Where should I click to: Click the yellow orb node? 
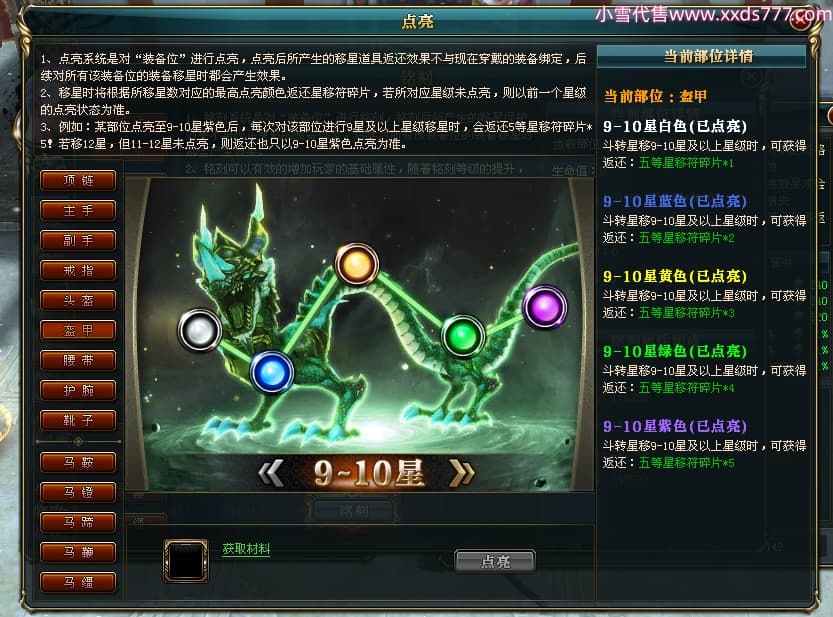(x=356, y=264)
